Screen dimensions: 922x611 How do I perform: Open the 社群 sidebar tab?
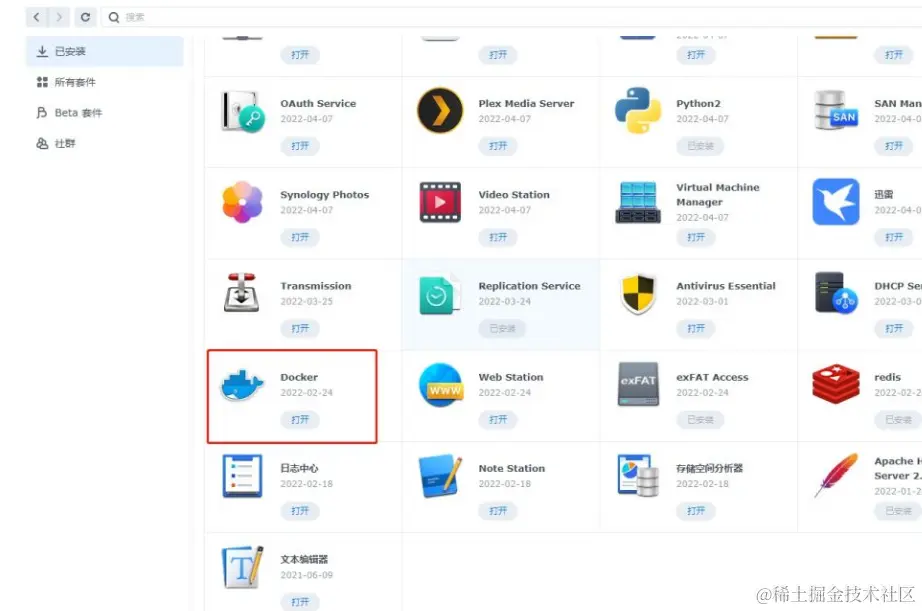pos(105,143)
